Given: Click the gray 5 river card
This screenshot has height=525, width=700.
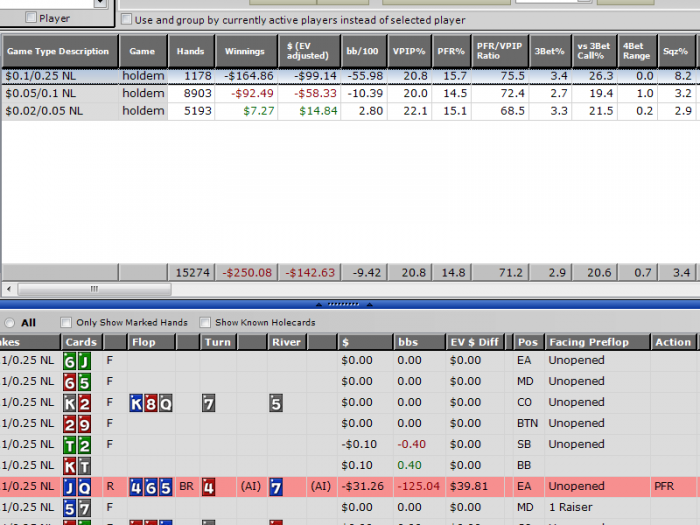Looking at the screenshot, I should [276, 404].
